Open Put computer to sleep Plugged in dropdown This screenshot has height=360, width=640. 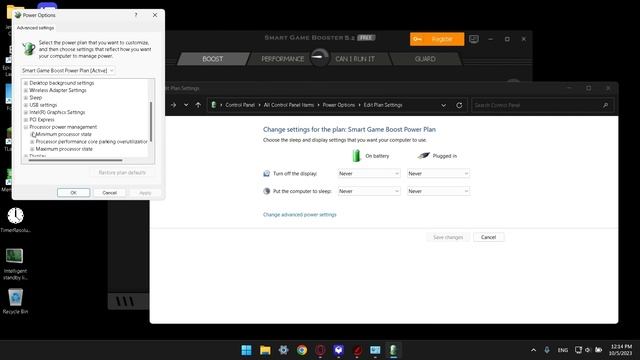[438, 191]
